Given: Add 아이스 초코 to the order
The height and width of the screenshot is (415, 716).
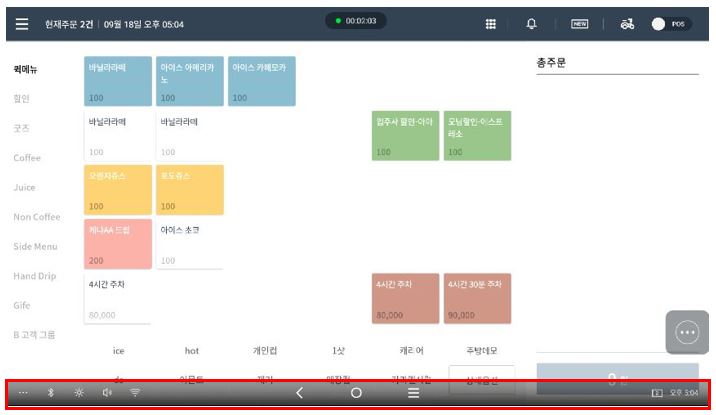Looking at the screenshot, I should point(190,244).
